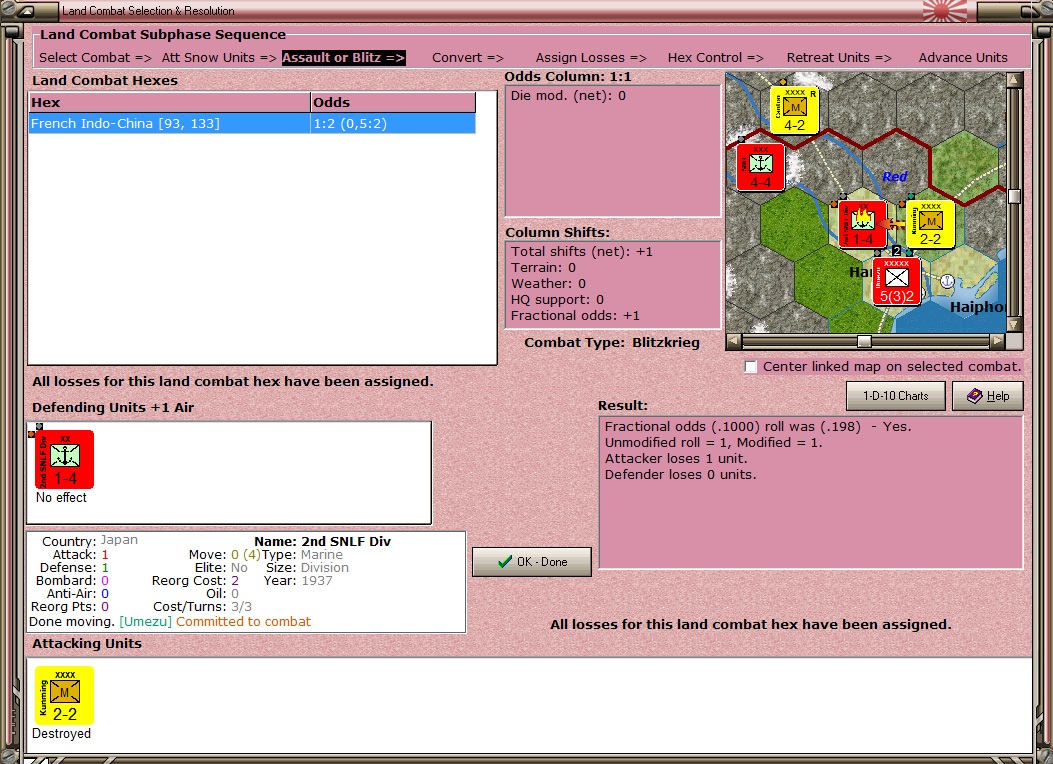Click the [Umezu] HQ name in unit details

point(146,622)
